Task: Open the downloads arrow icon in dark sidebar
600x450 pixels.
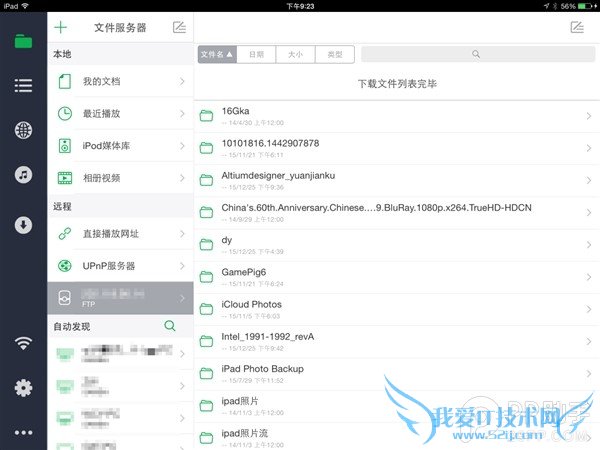Action: 23,225
